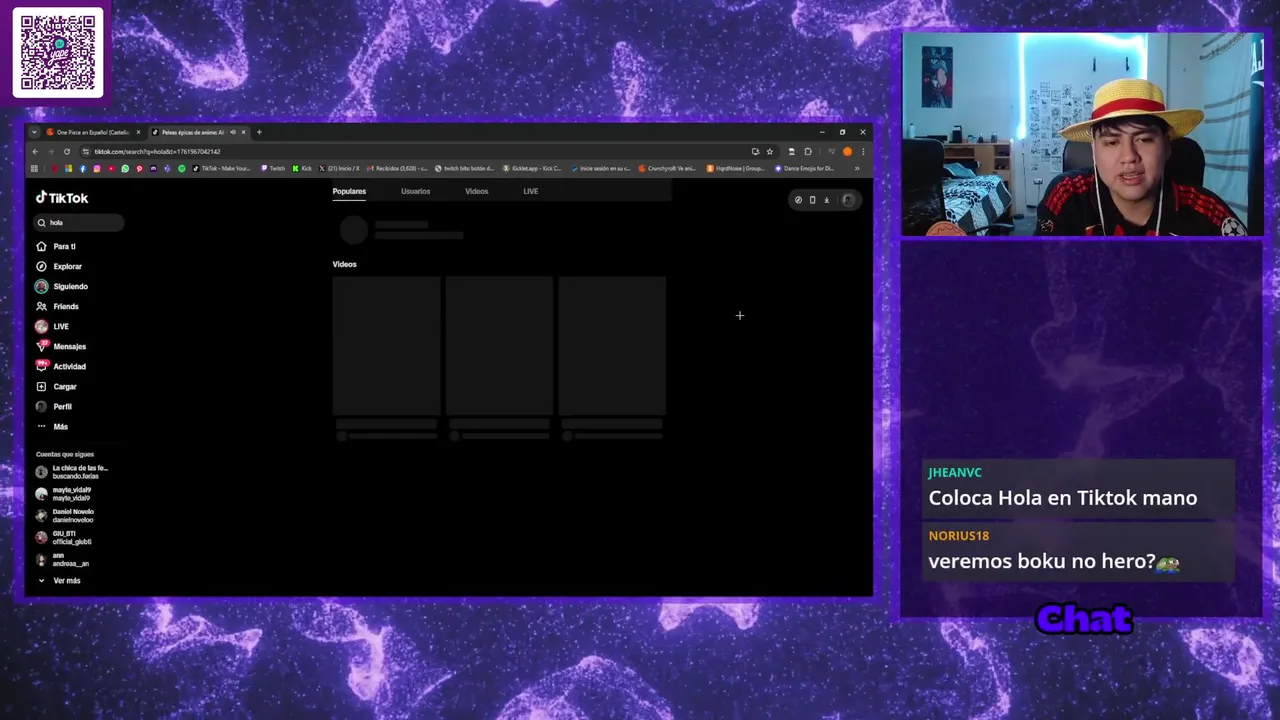Click the third loading video placeholder
This screenshot has width=1280, height=720.
tap(612, 346)
